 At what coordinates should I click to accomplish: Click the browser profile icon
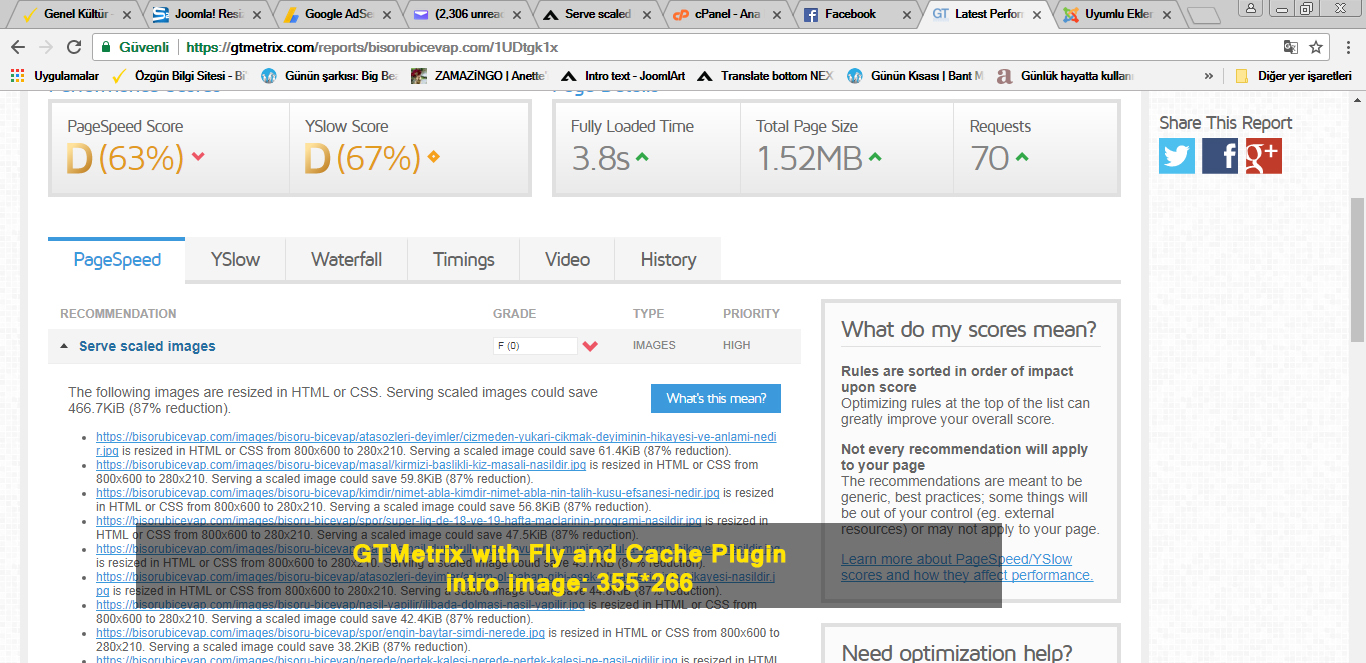pos(1251,9)
